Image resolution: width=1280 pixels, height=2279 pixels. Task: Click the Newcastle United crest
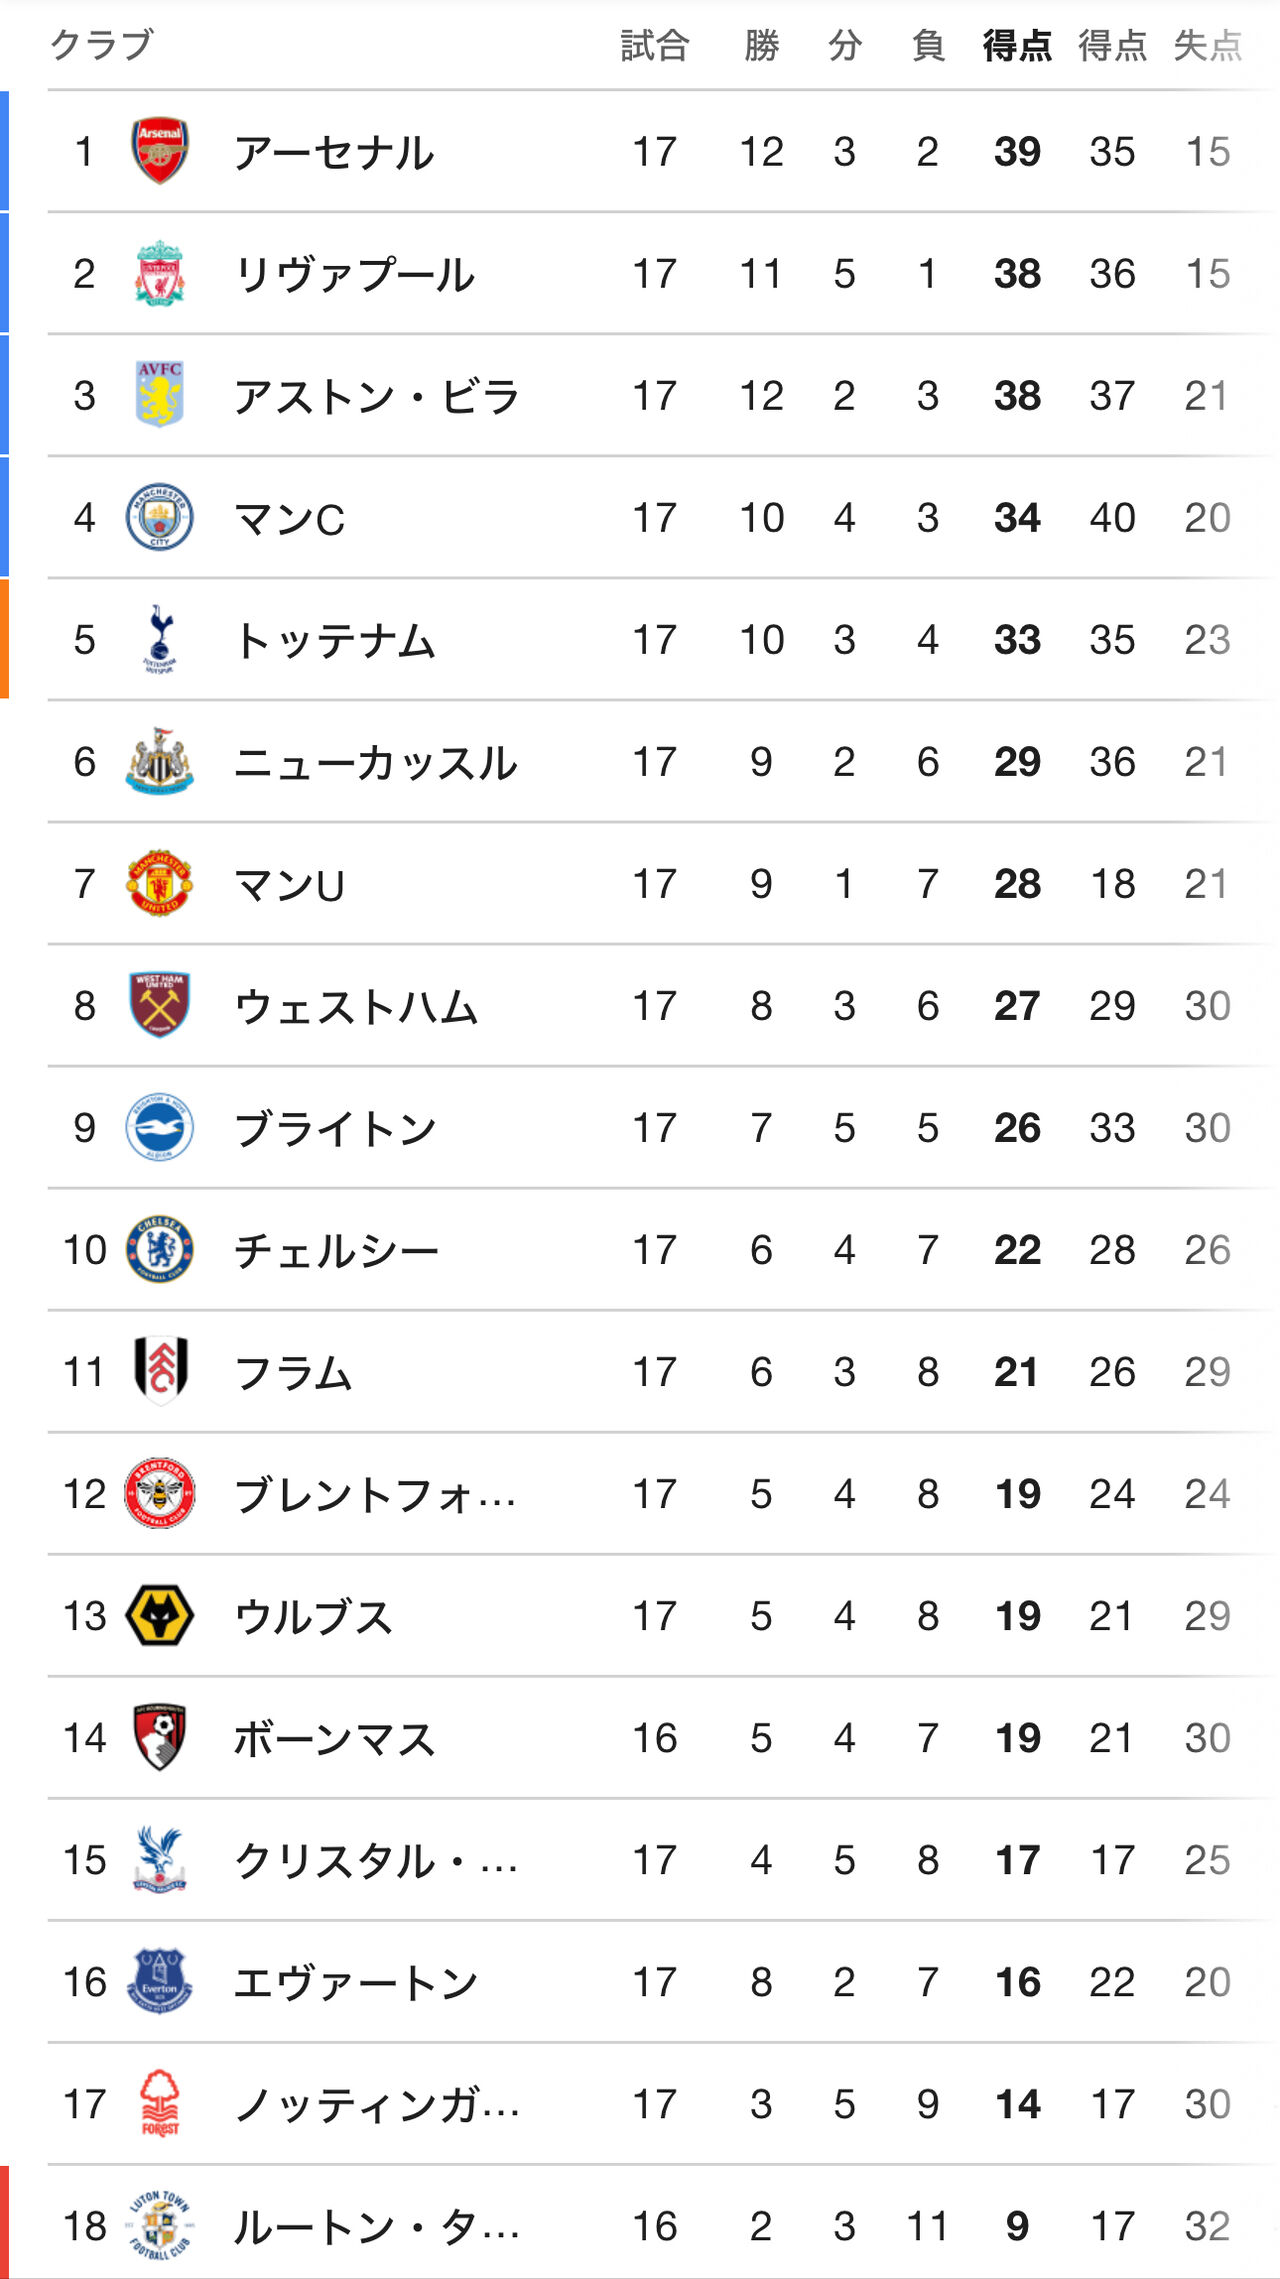pos(160,761)
